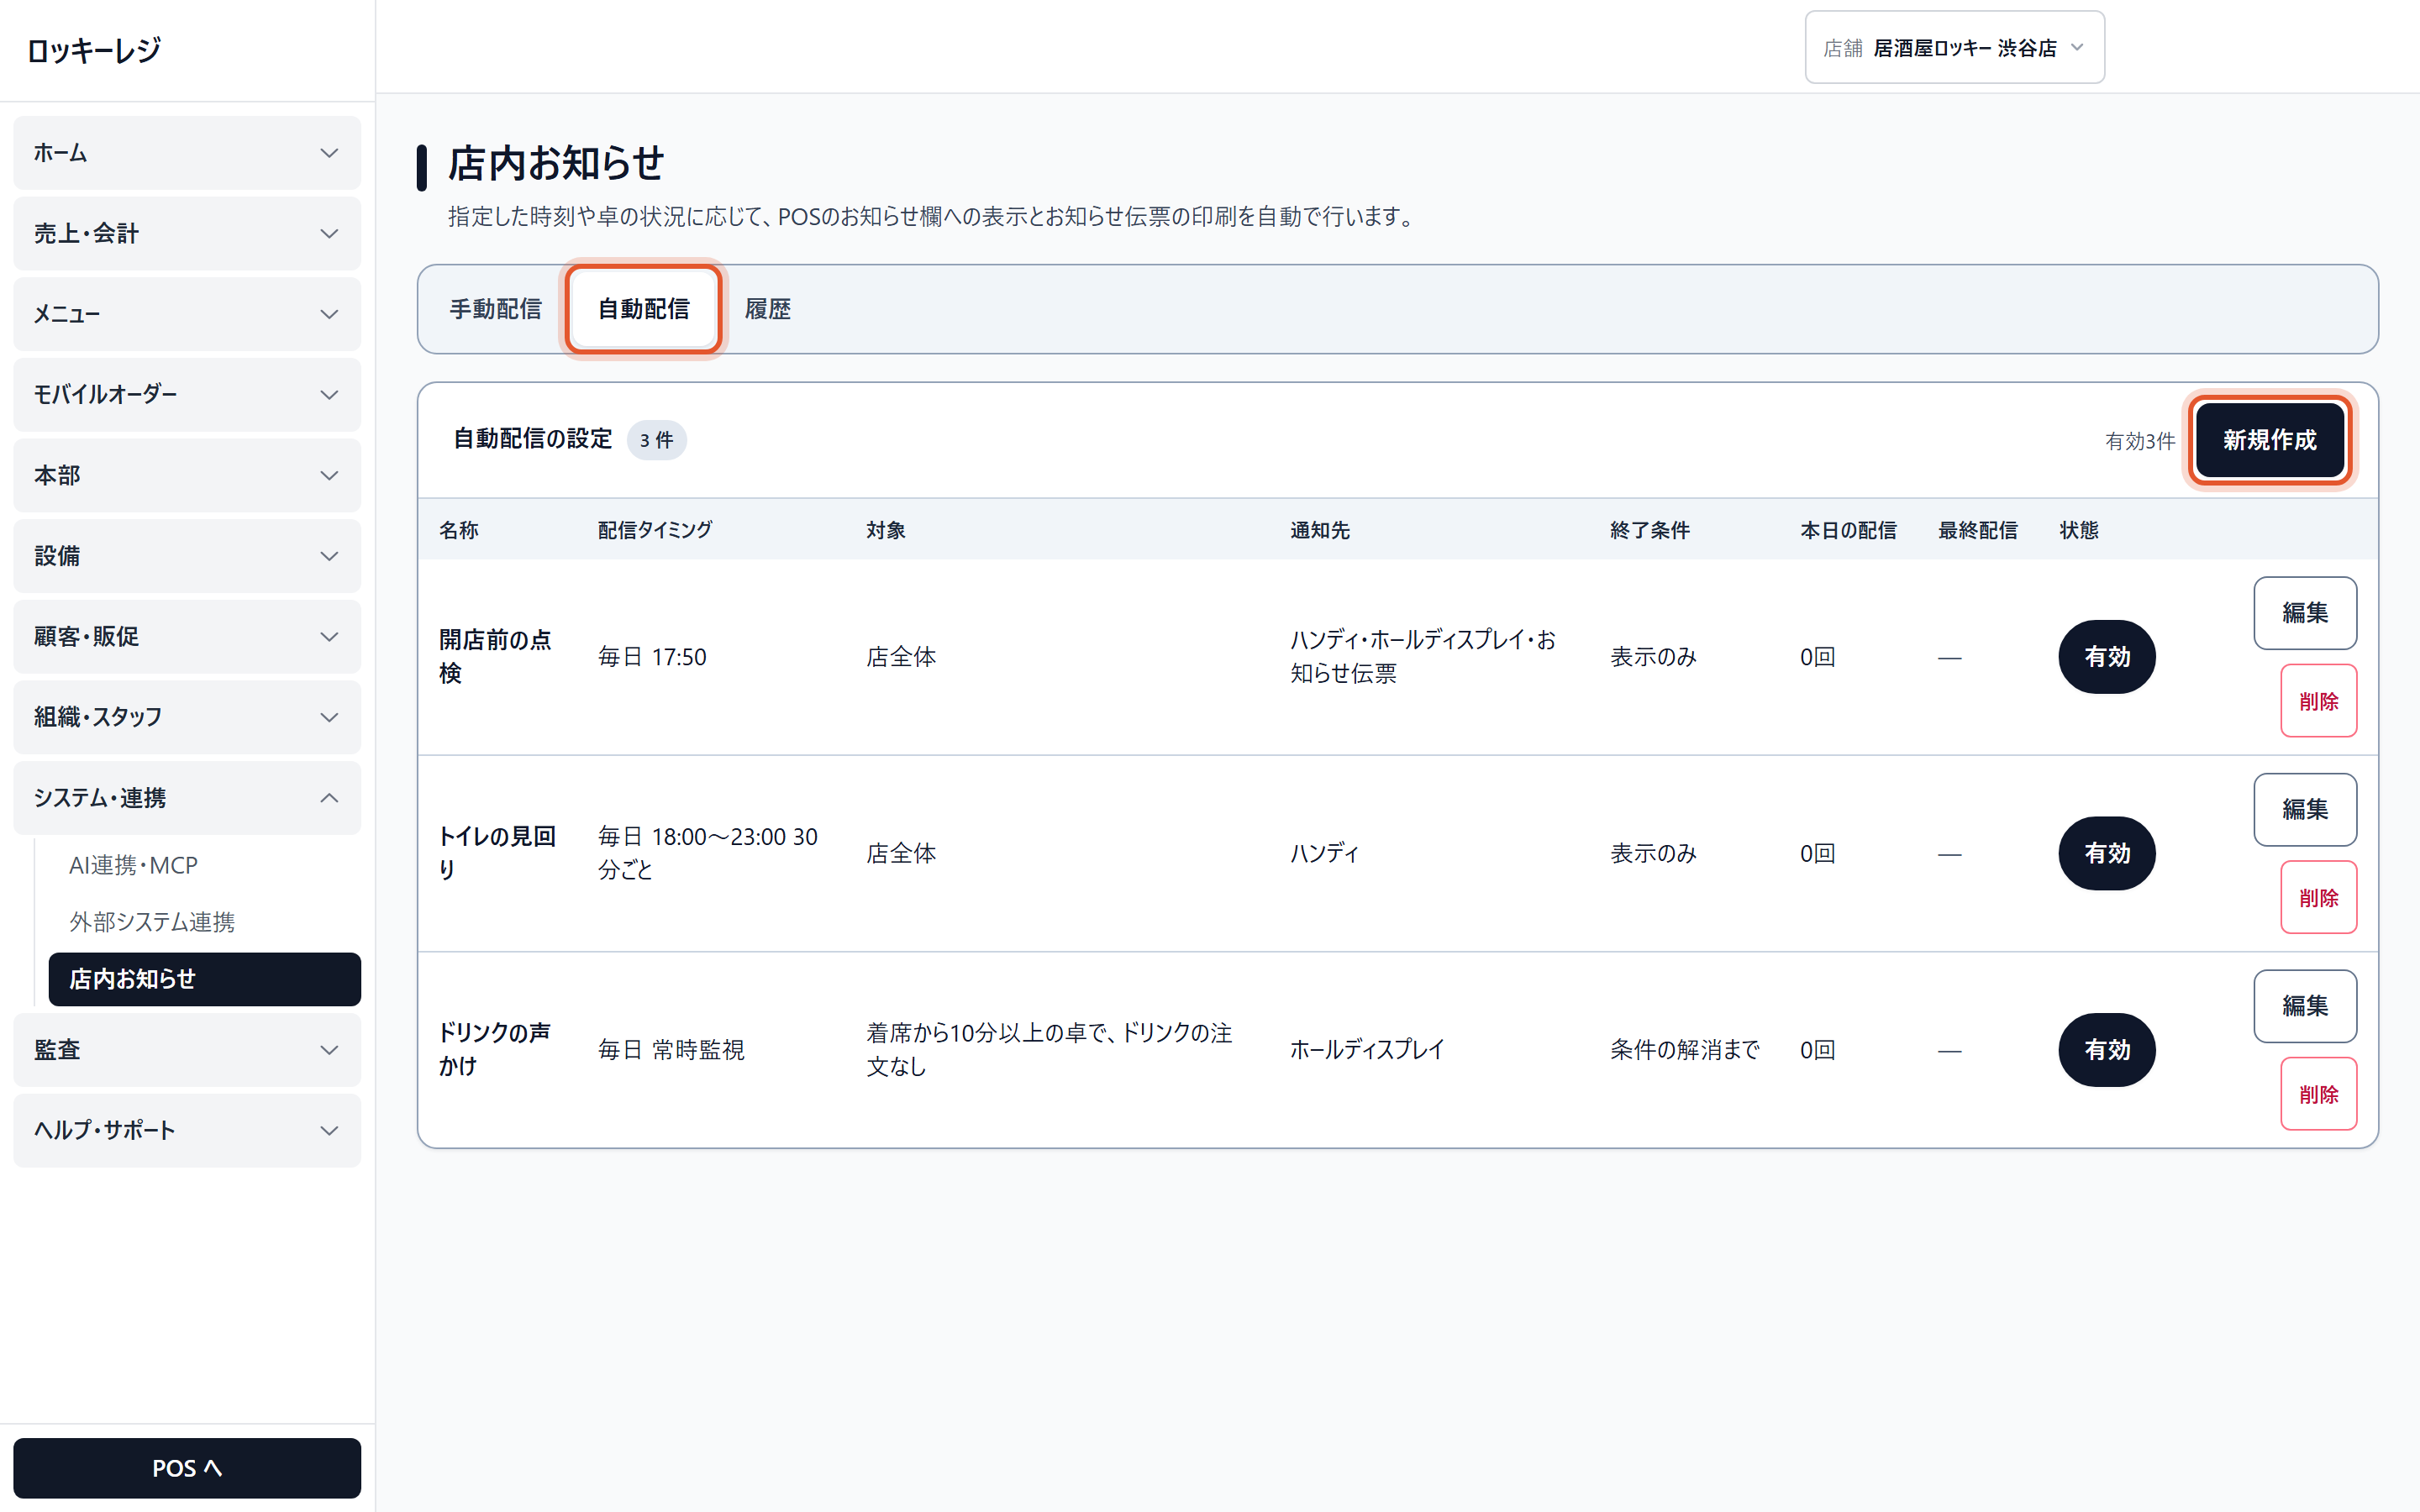
Task: Expand the 売上・会計 sidebar section
Action: (x=187, y=233)
